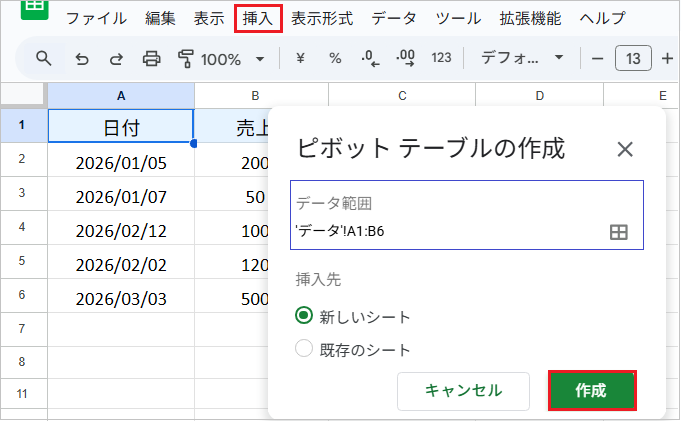Print the spreadsheet

(151, 59)
